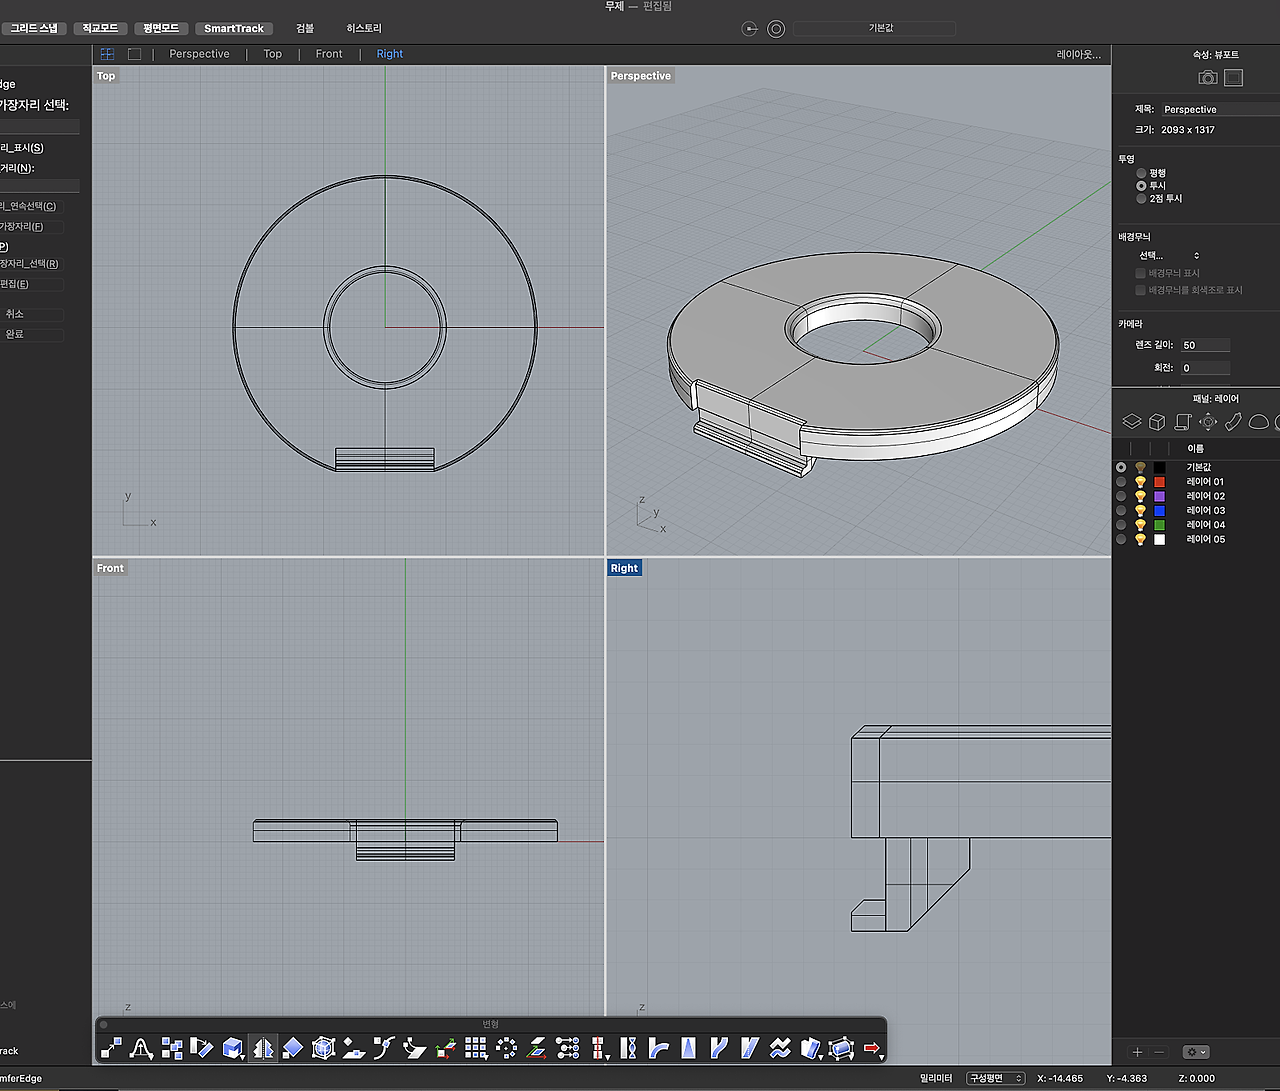Select the text-curve icon in transform toolbar
The height and width of the screenshot is (1091, 1280).
coord(141,1048)
